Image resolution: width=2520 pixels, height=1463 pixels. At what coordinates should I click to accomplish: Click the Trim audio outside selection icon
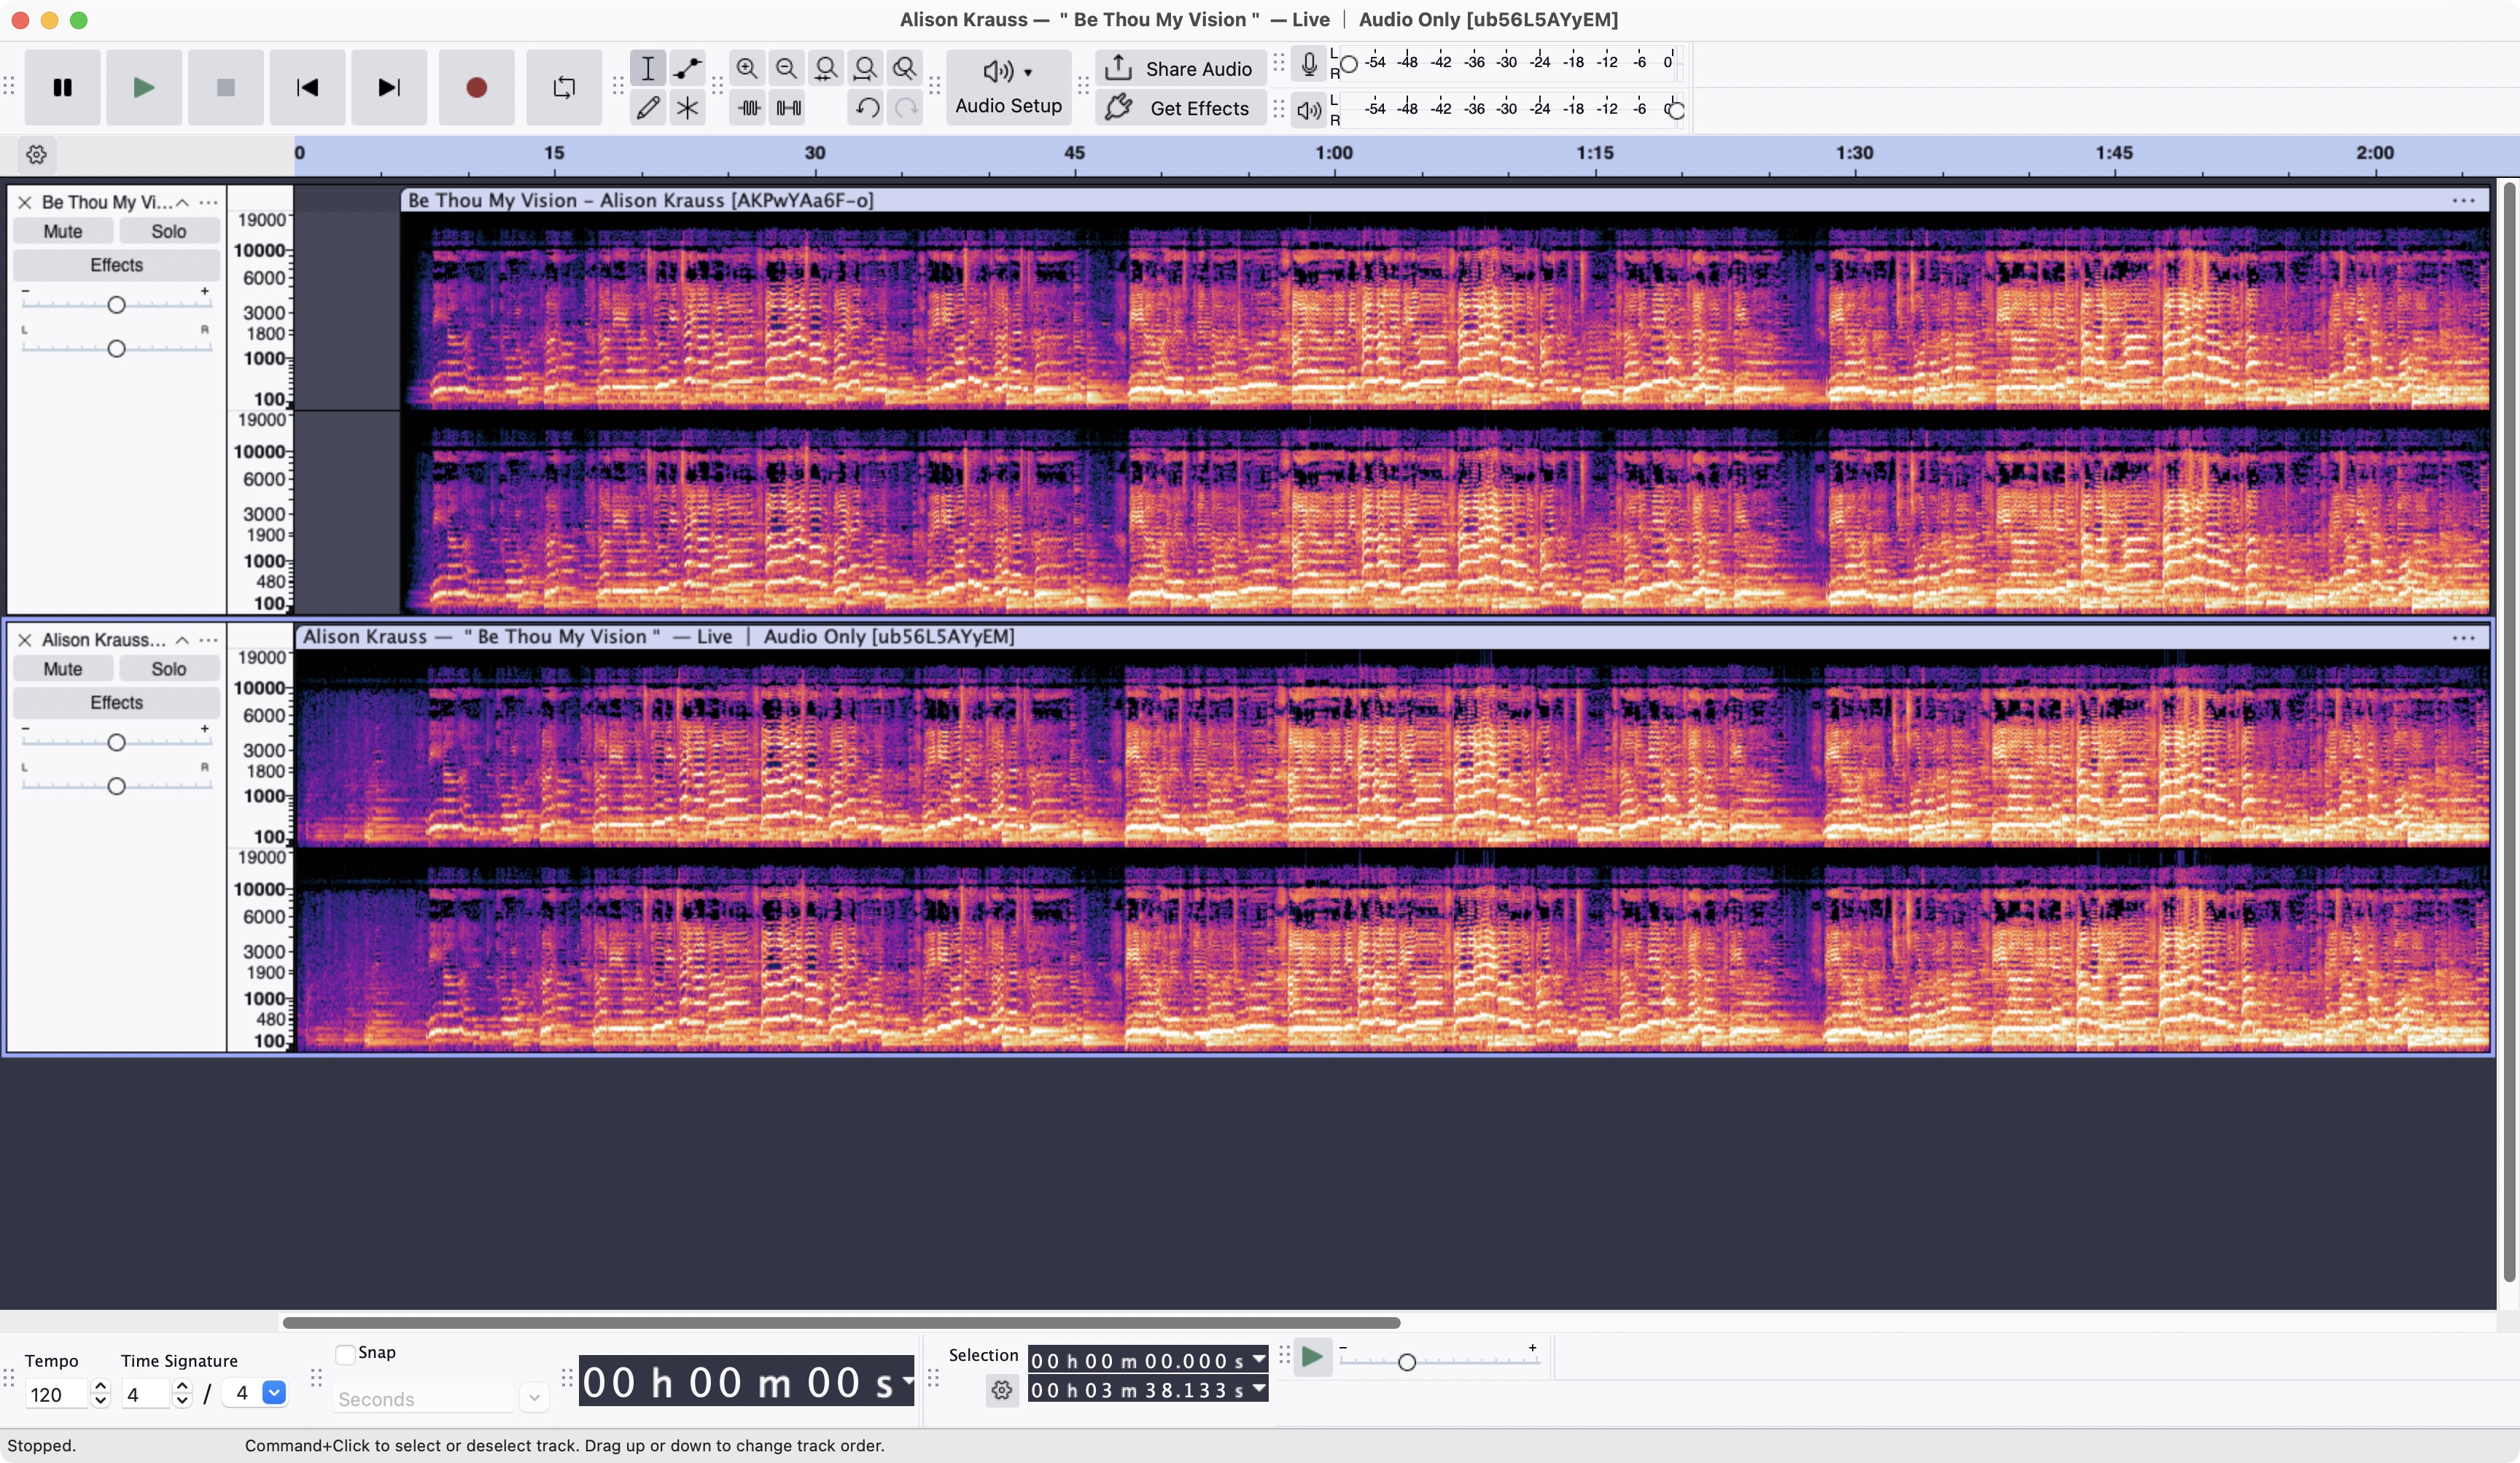[749, 108]
